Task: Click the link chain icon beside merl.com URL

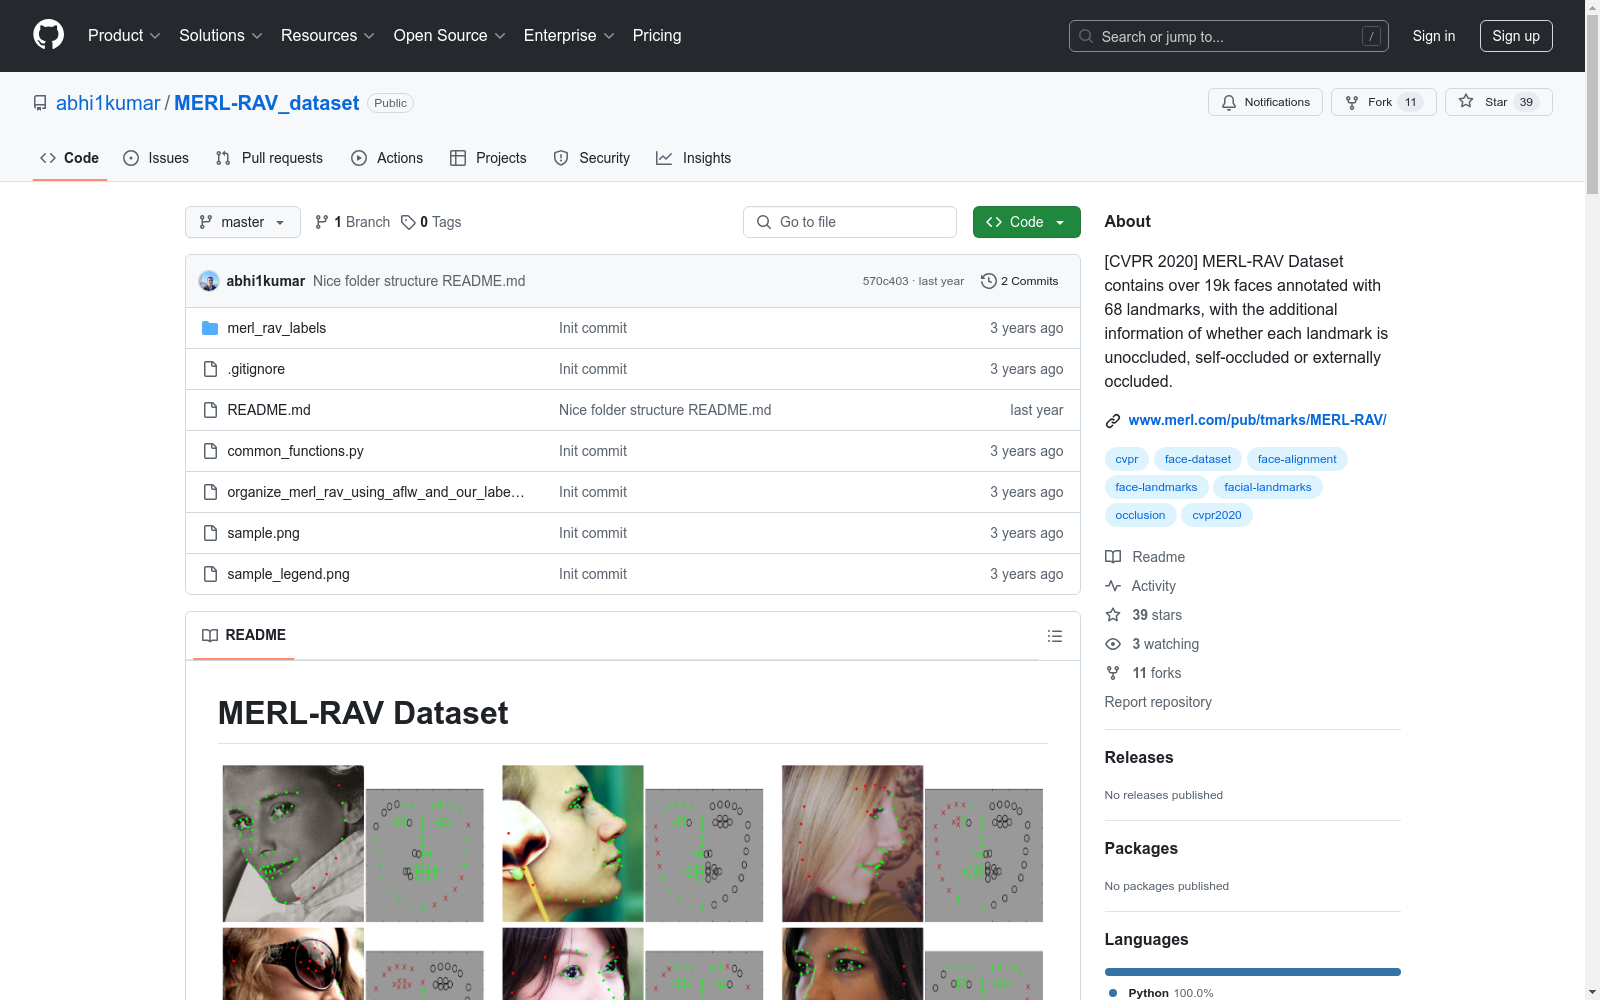Action: (x=1112, y=420)
